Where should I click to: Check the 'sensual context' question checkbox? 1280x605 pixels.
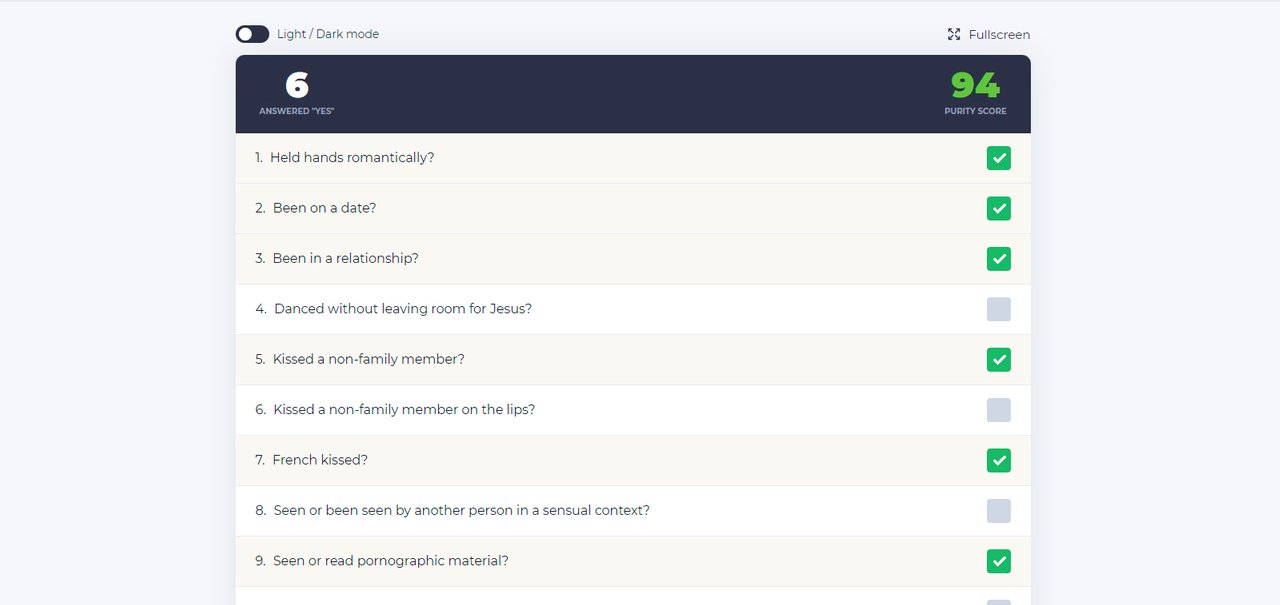tap(998, 511)
